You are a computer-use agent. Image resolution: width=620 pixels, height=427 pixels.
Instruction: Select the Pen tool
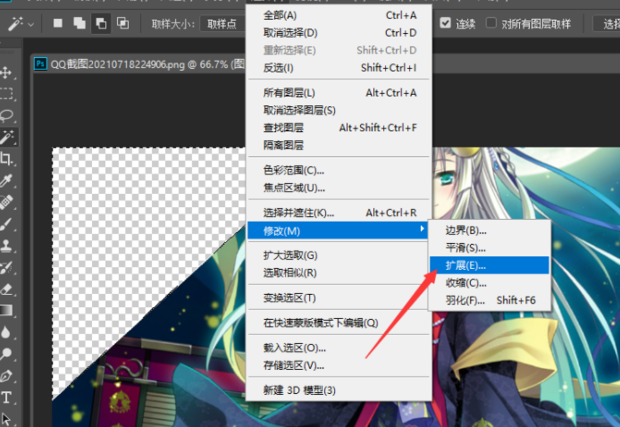point(6,376)
